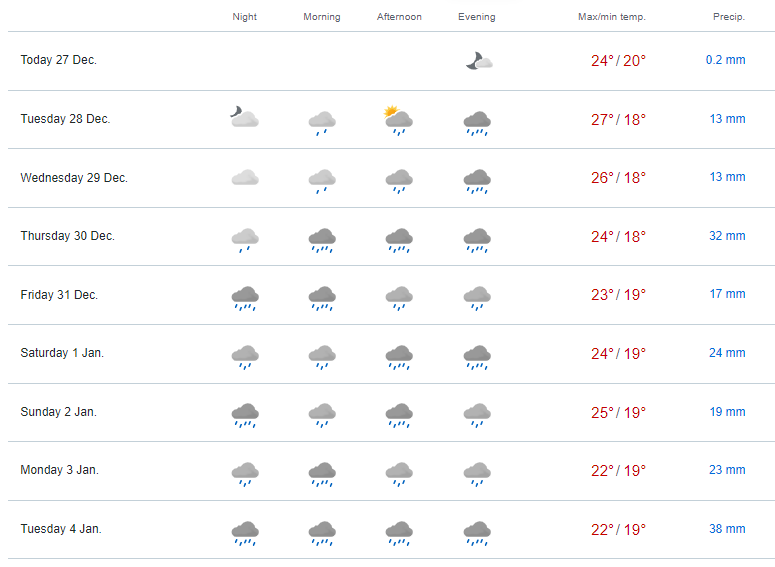Click the Tuesday 4 Jan. evening rain icon
The height and width of the screenshot is (567, 775).
[477, 533]
